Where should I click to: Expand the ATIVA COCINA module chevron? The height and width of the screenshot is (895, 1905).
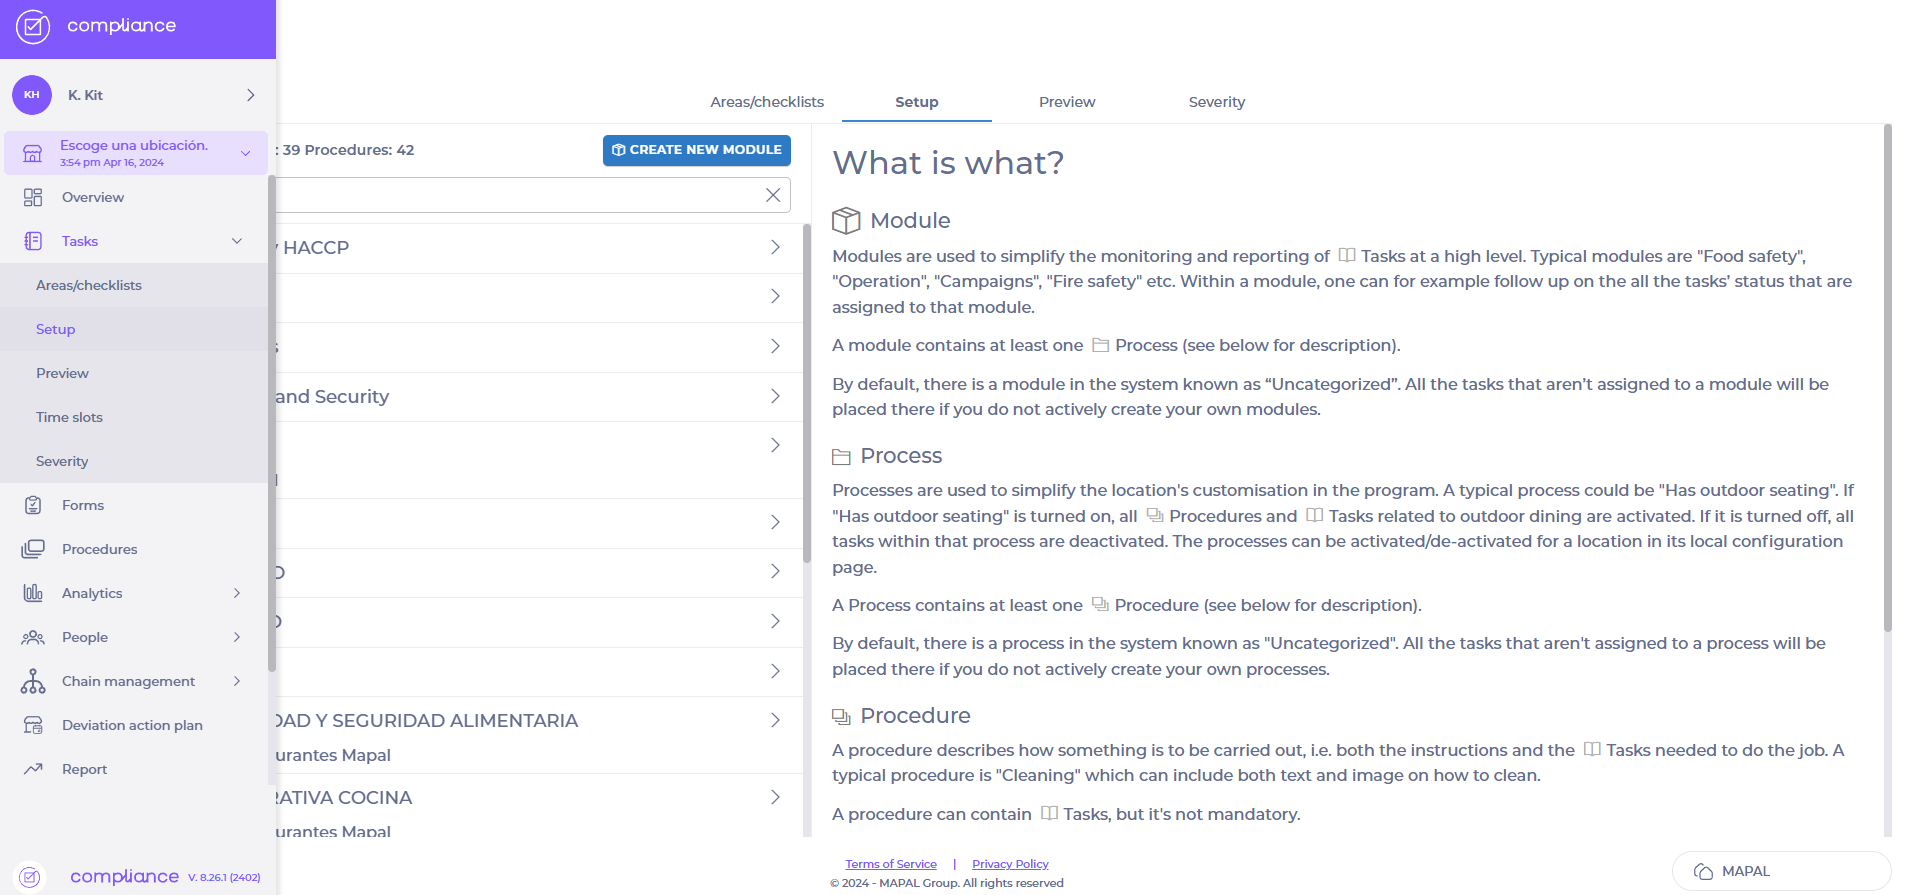[775, 797]
